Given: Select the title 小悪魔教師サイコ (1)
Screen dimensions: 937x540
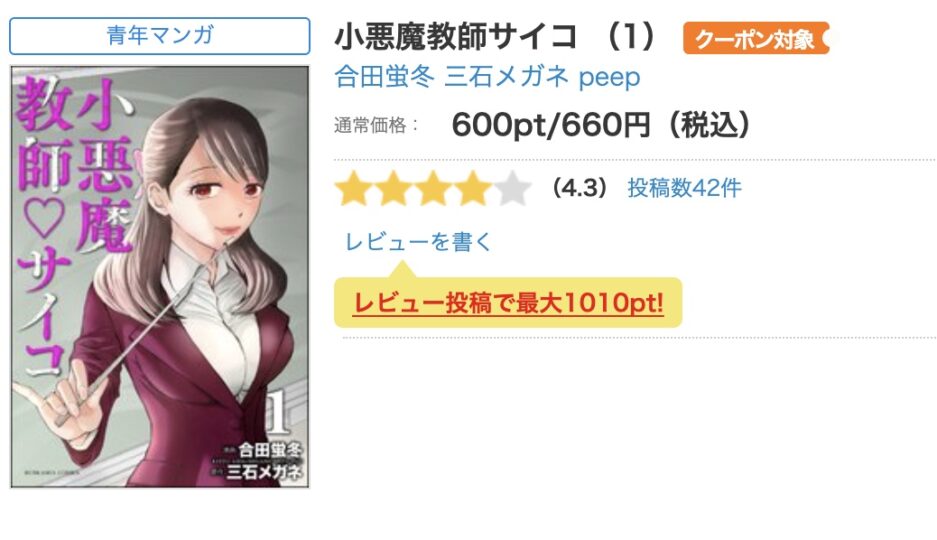Looking at the screenshot, I should 496,36.
